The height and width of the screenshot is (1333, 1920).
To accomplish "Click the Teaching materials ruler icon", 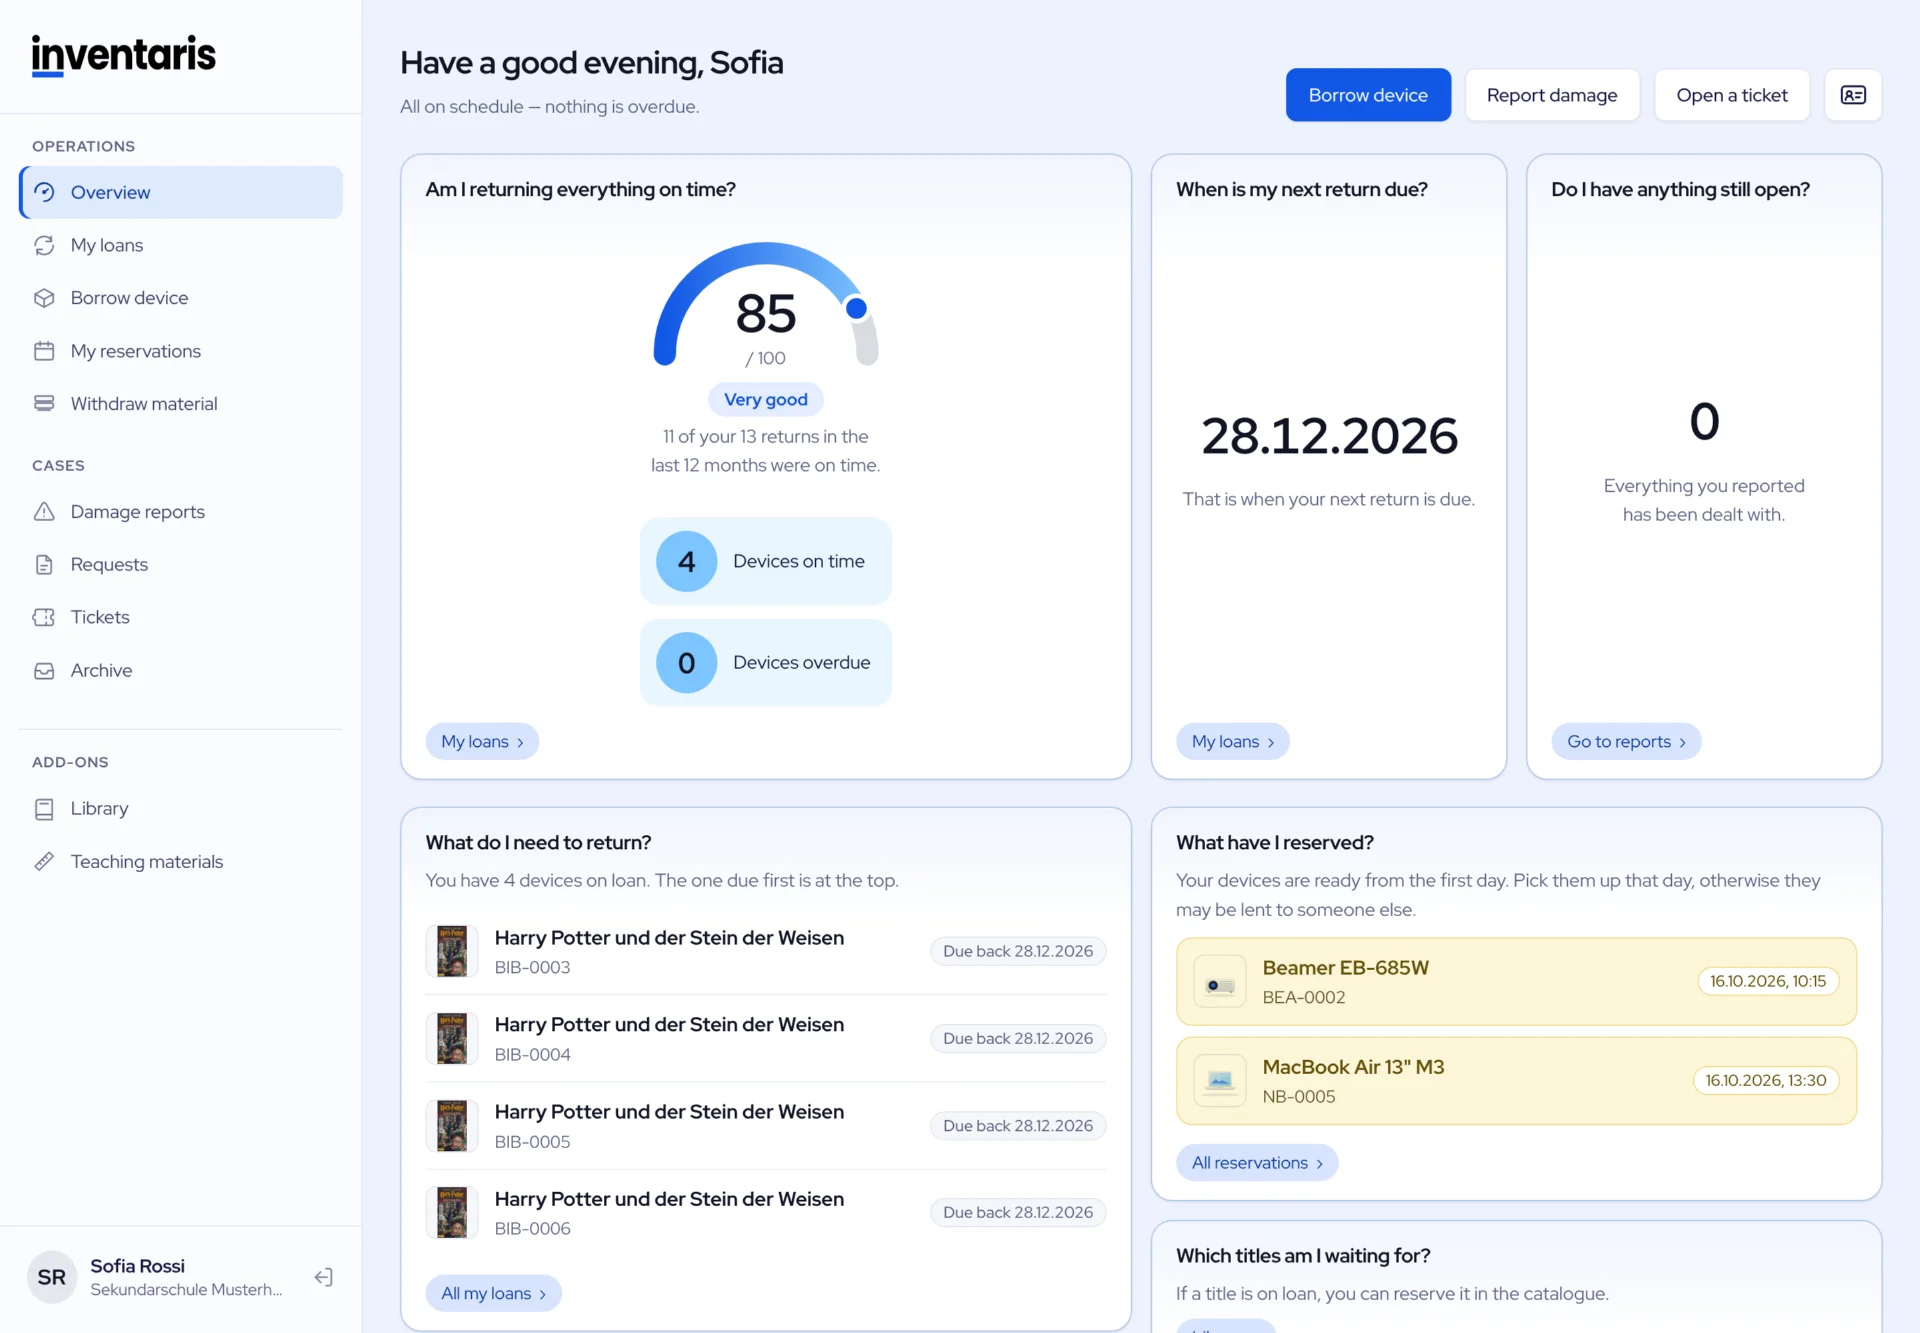I will [x=44, y=862].
